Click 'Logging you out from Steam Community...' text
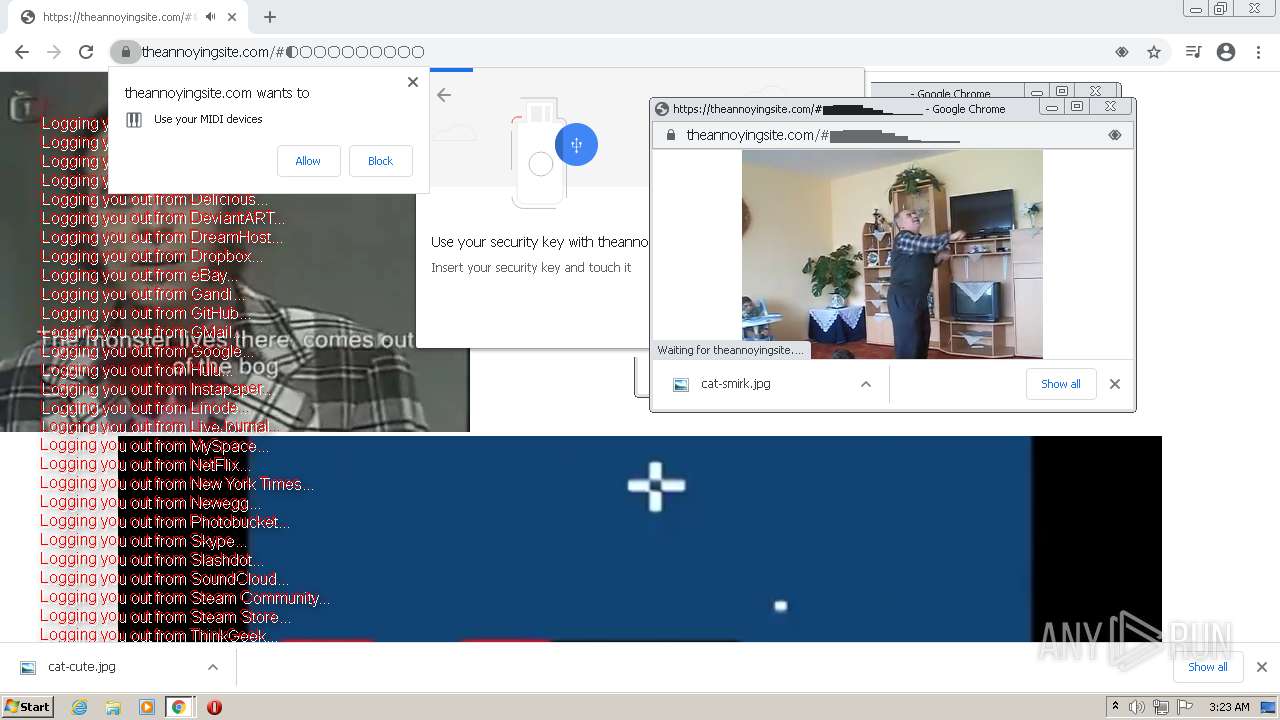The height and width of the screenshot is (720, 1280). (x=185, y=598)
